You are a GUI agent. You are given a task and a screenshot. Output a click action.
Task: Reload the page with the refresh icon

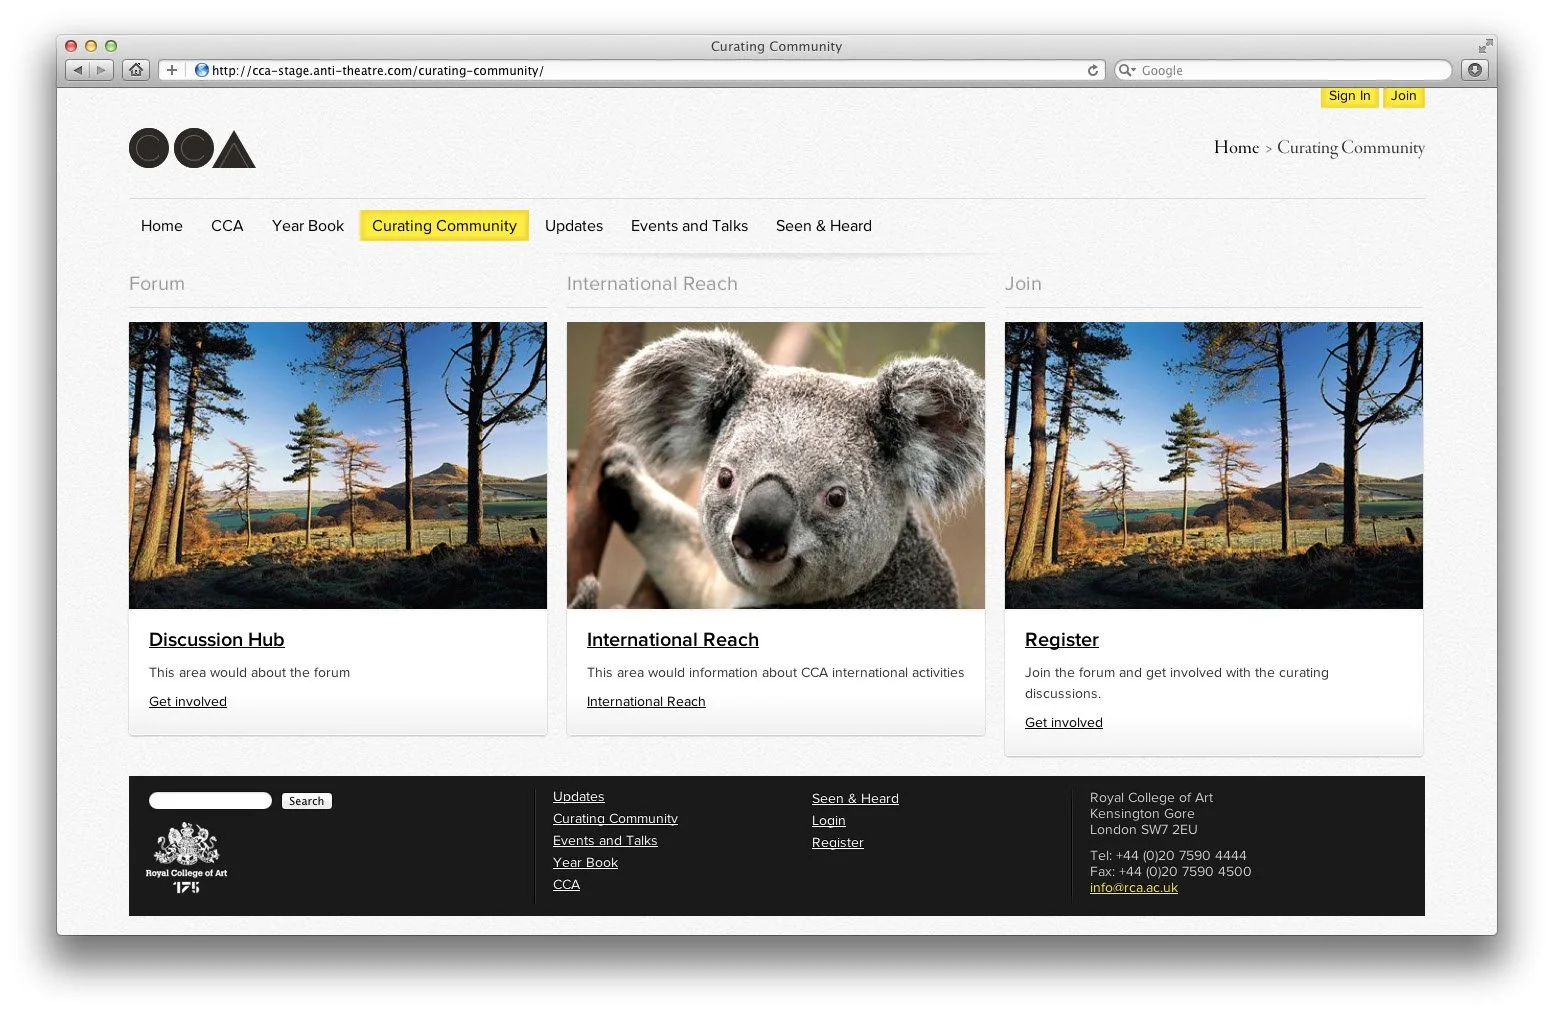[1092, 70]
